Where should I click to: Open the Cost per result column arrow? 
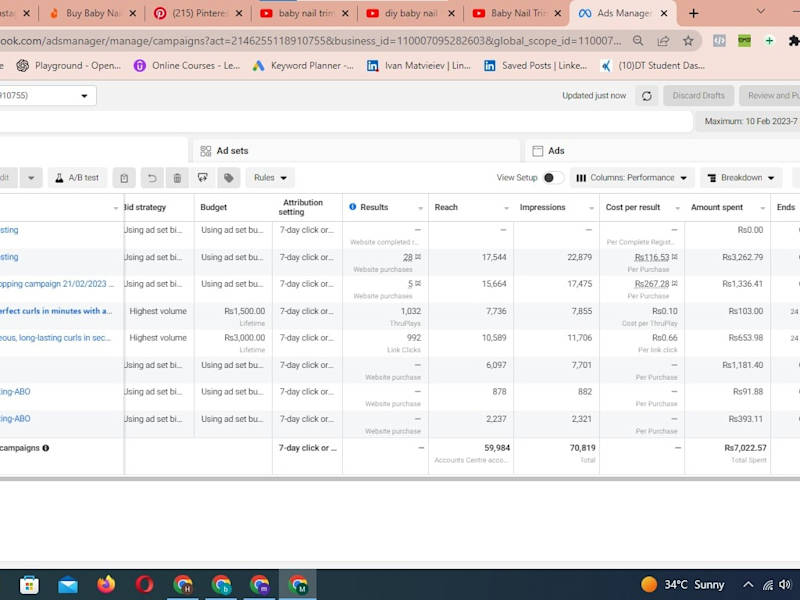[677, 208]
